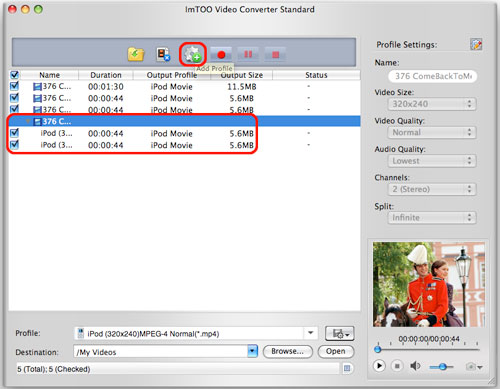Open the Destination path dropdown arrow

252,351
